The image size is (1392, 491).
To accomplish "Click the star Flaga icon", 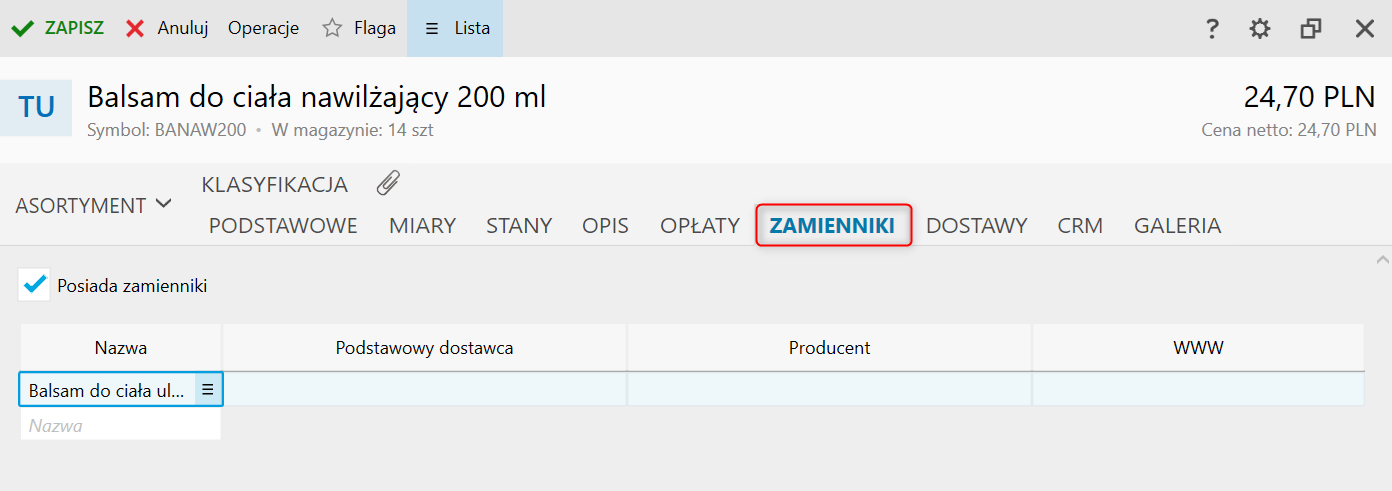I will (x=332, y=29).
